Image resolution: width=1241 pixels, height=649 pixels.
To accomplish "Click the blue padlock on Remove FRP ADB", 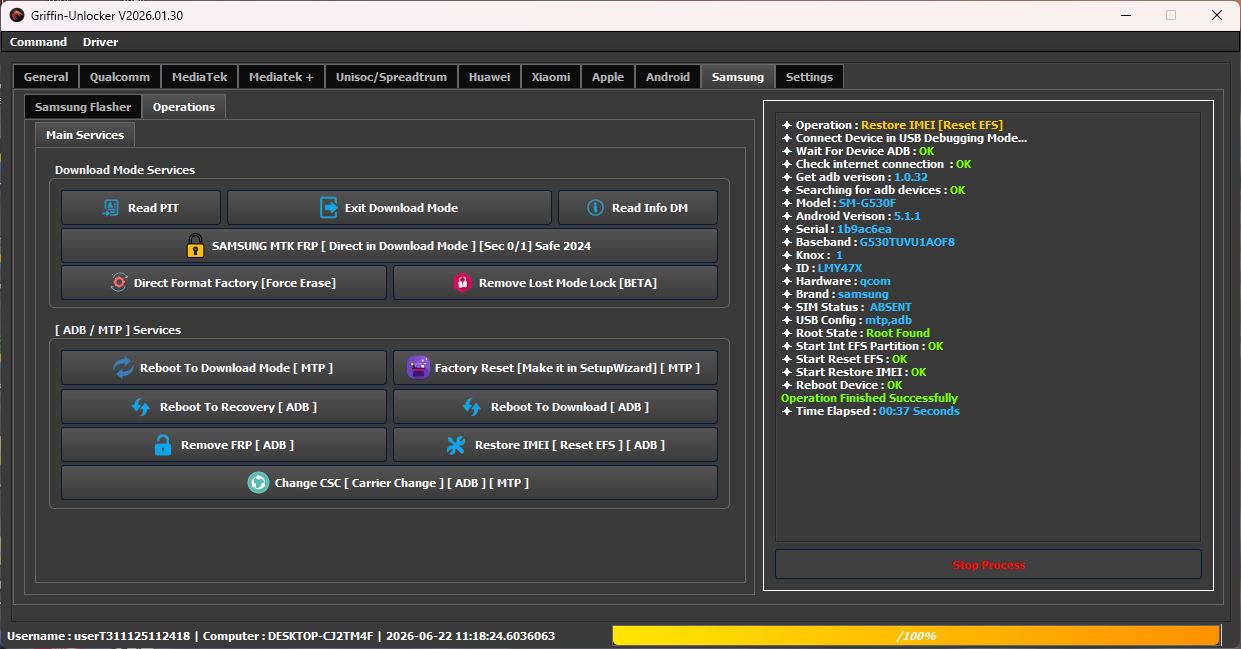I will tap(163, 444).
